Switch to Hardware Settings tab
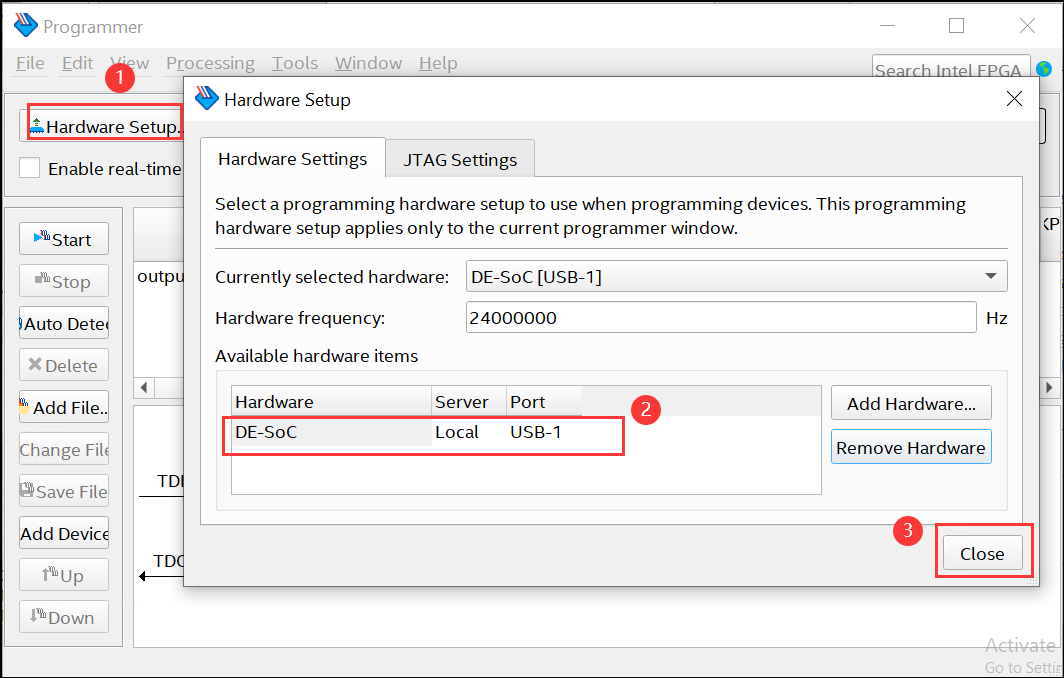This screenshot has height=678, width=1064. coord(292,159)
